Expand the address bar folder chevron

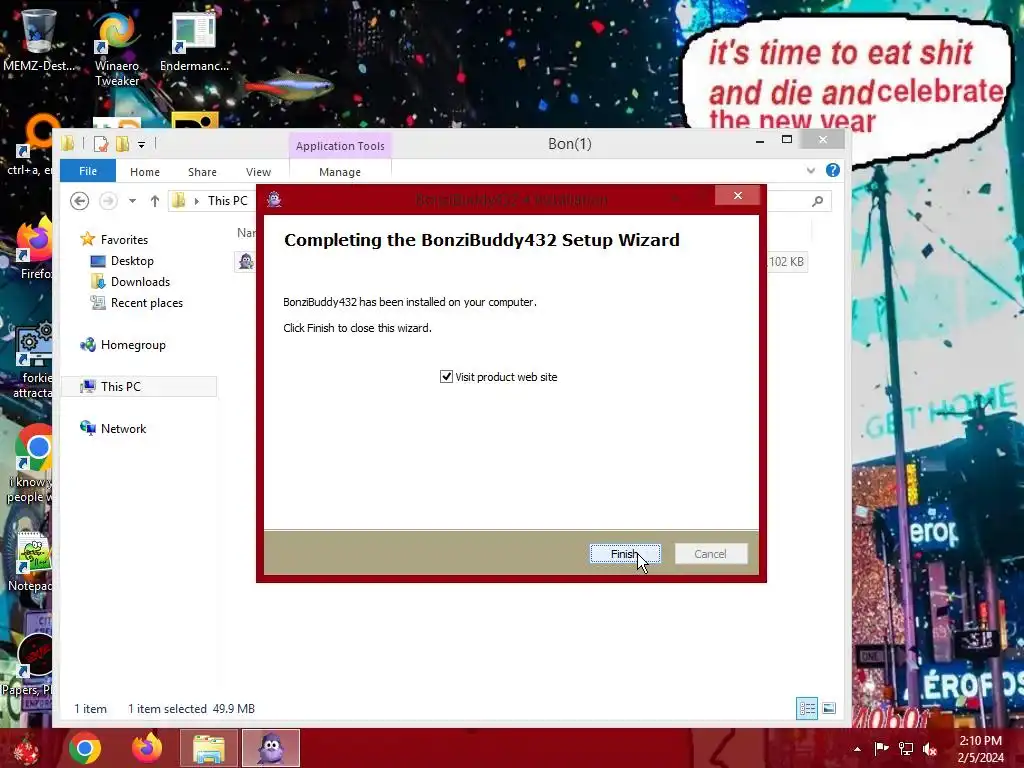tap(196, 201)
